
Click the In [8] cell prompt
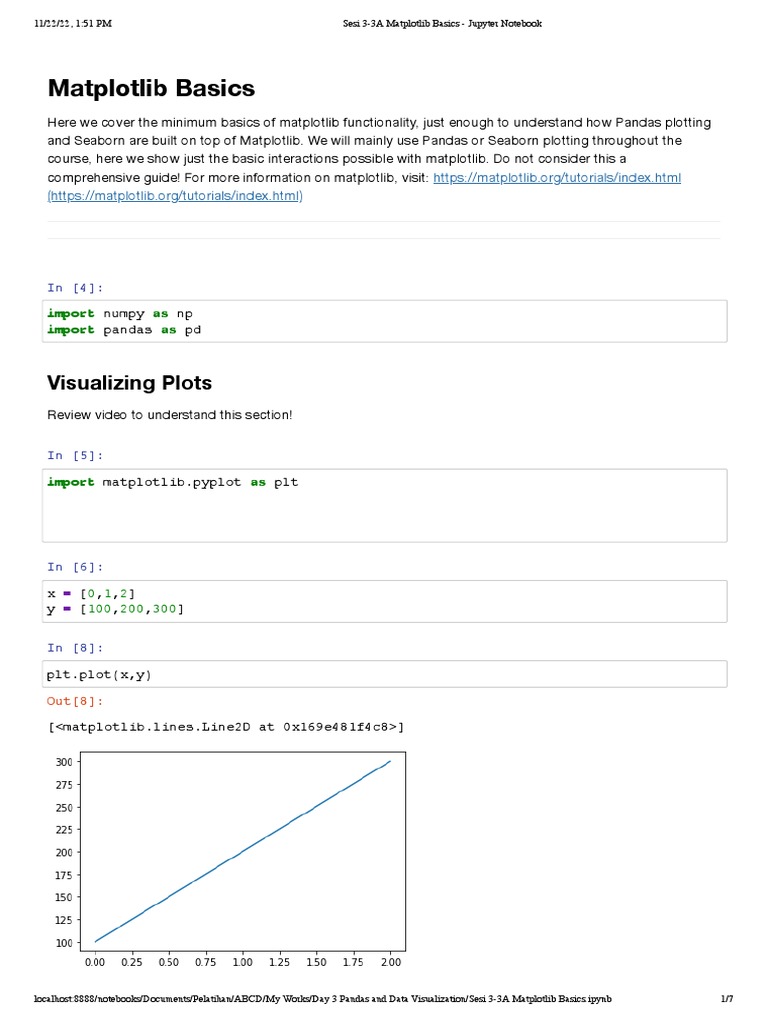(x=75, y=648)
